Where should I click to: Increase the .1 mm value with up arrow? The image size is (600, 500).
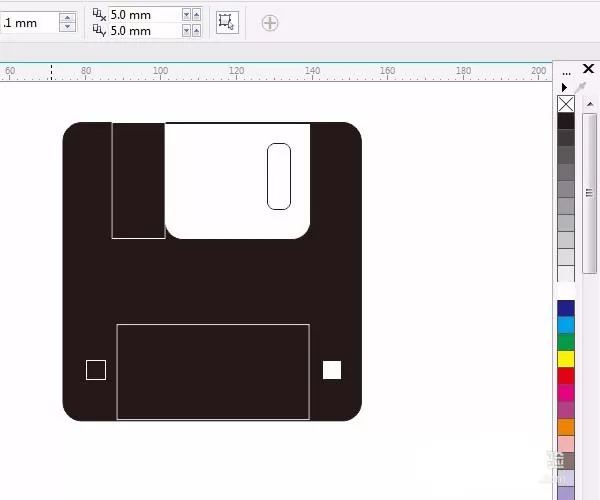click(67, 18)
